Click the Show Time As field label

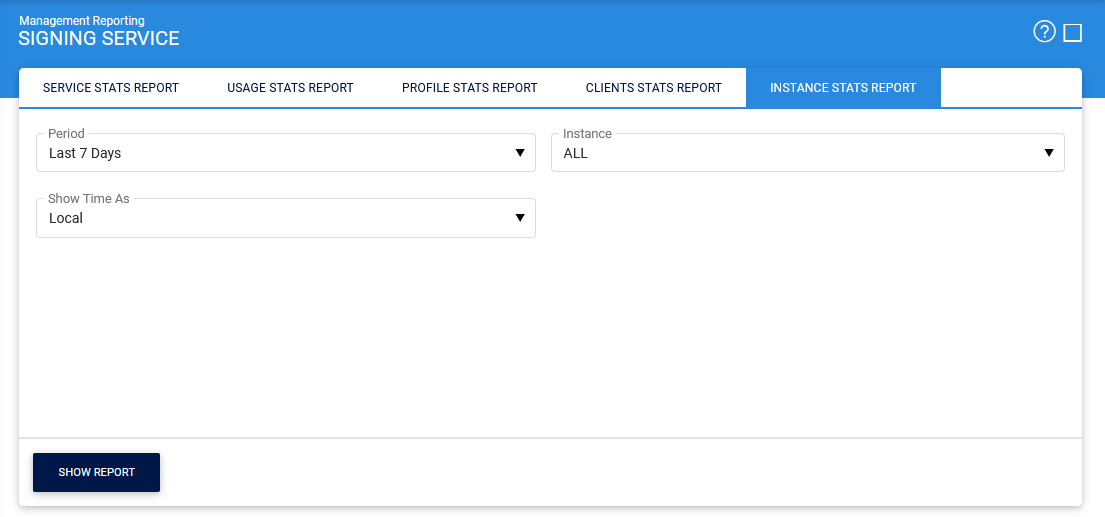point(89,199)
